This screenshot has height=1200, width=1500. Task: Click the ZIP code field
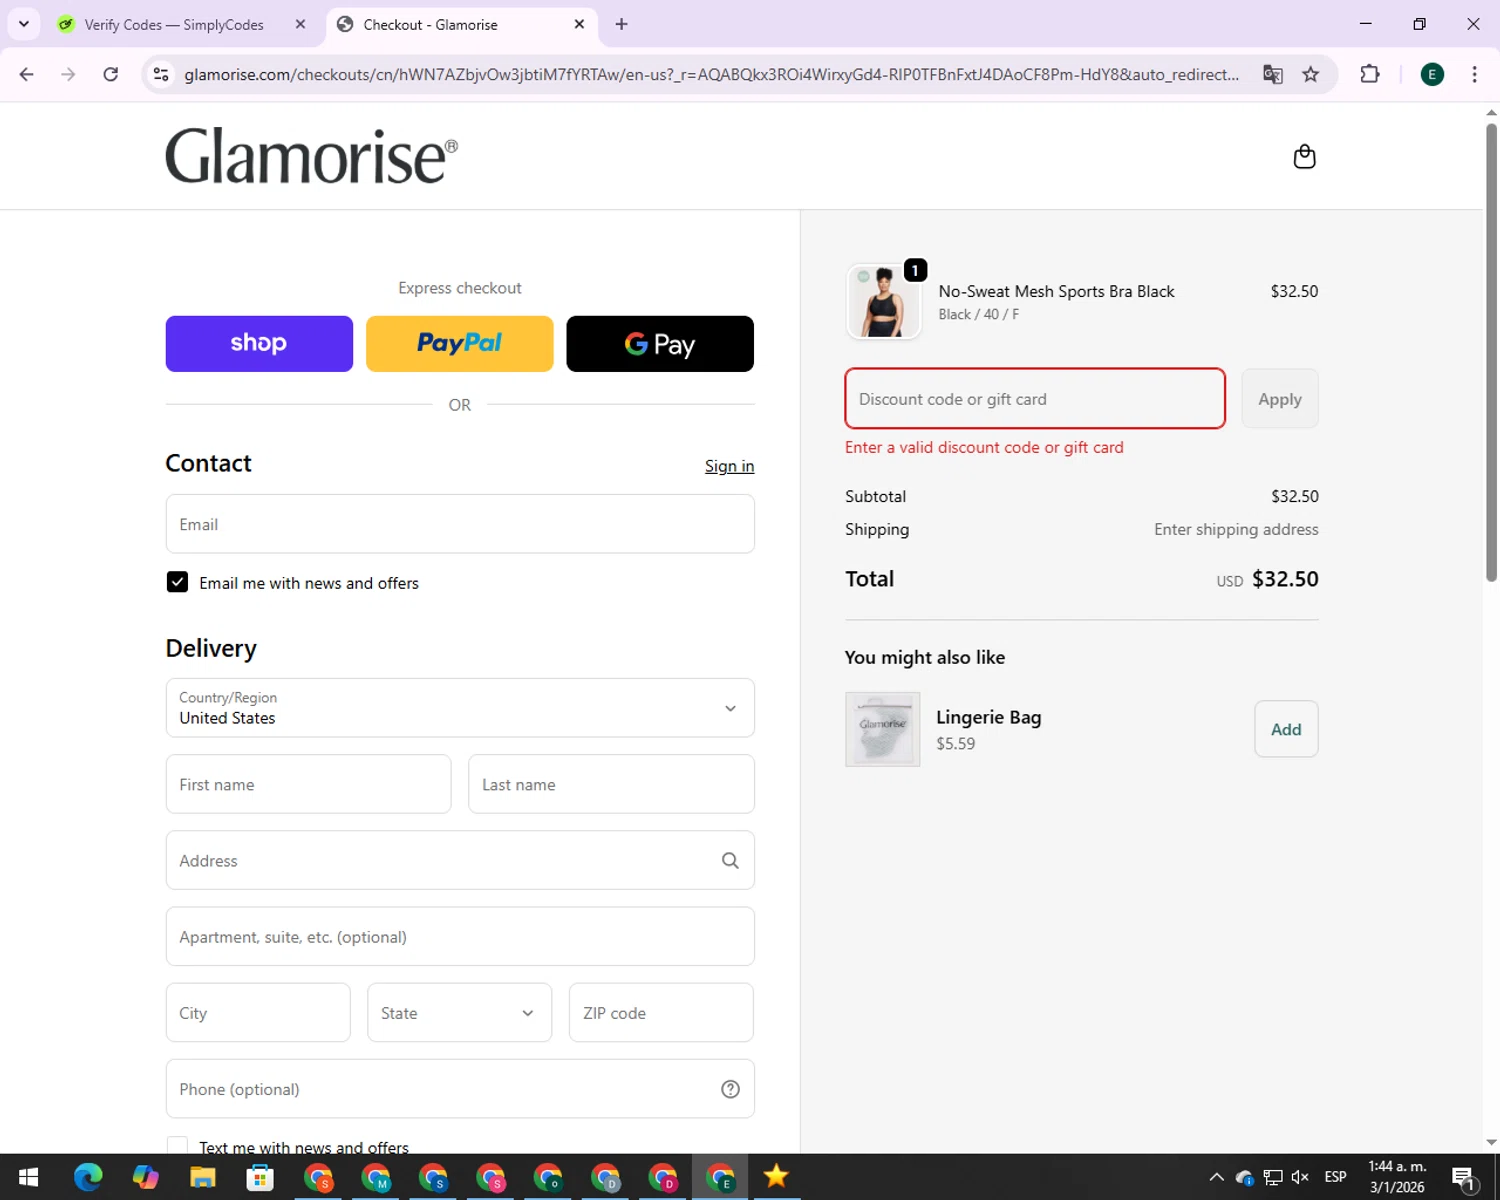tap(661, 1012)
